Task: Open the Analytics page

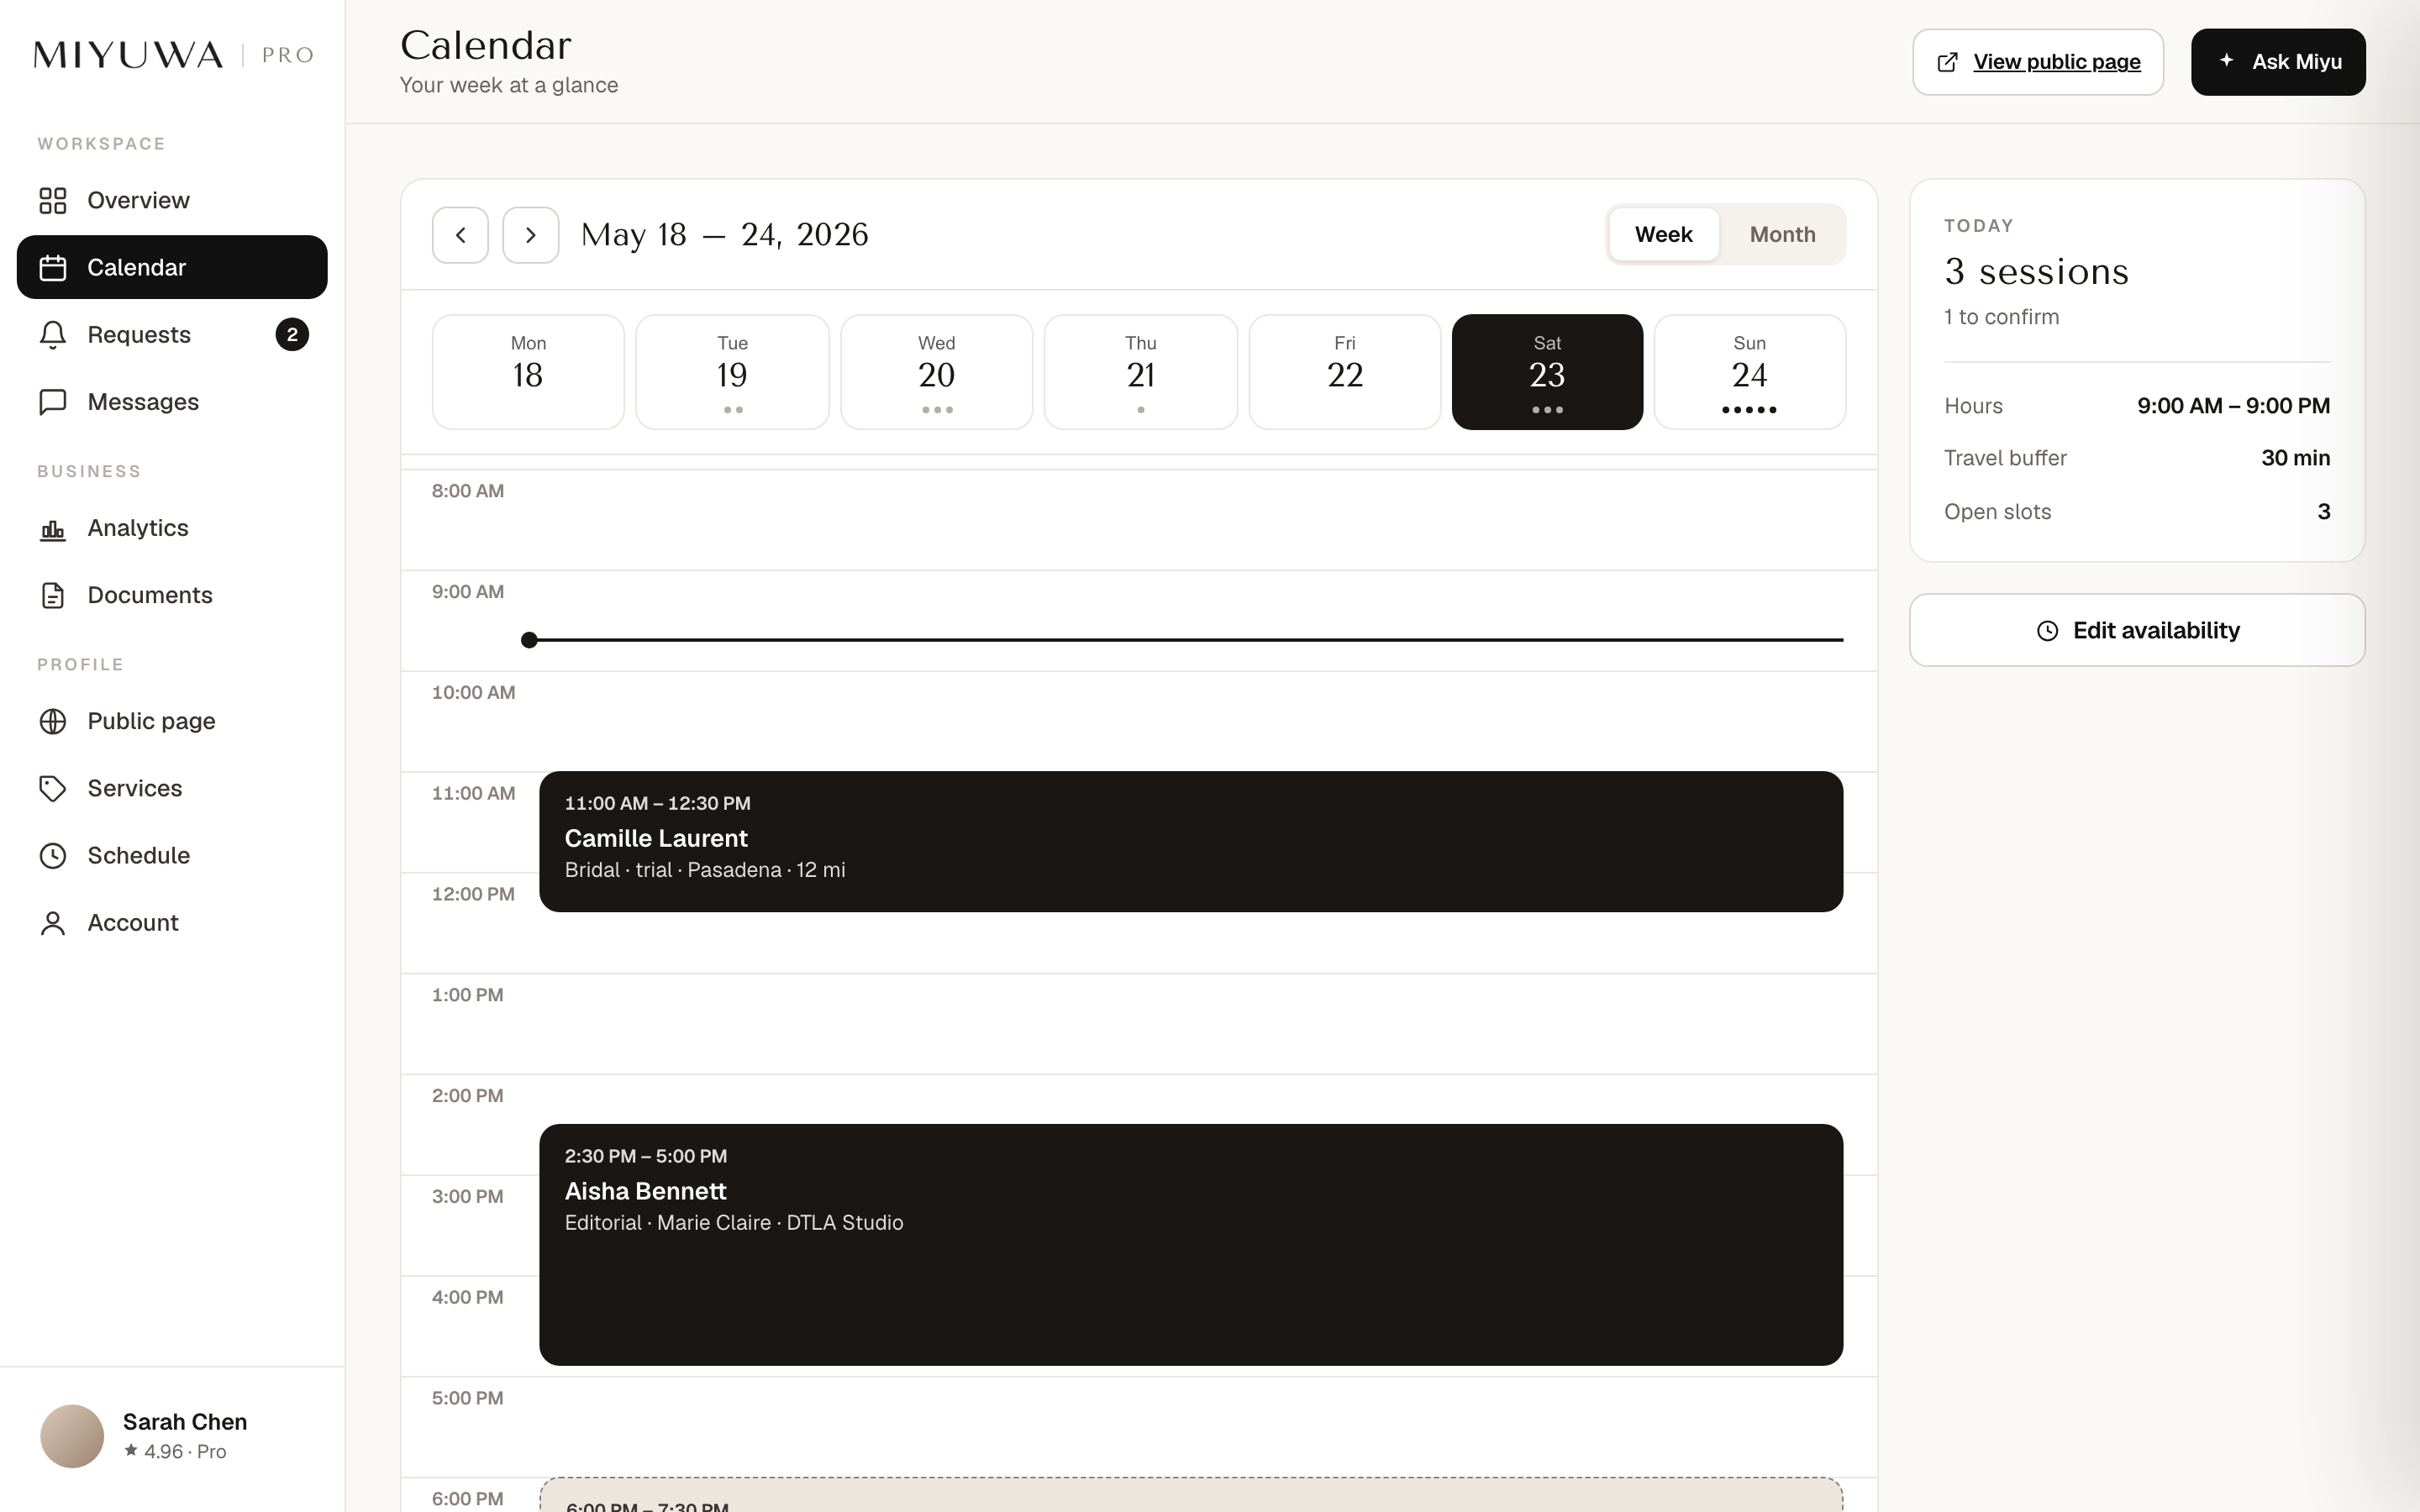Action: pyautogui.click(x=172, y=528)
